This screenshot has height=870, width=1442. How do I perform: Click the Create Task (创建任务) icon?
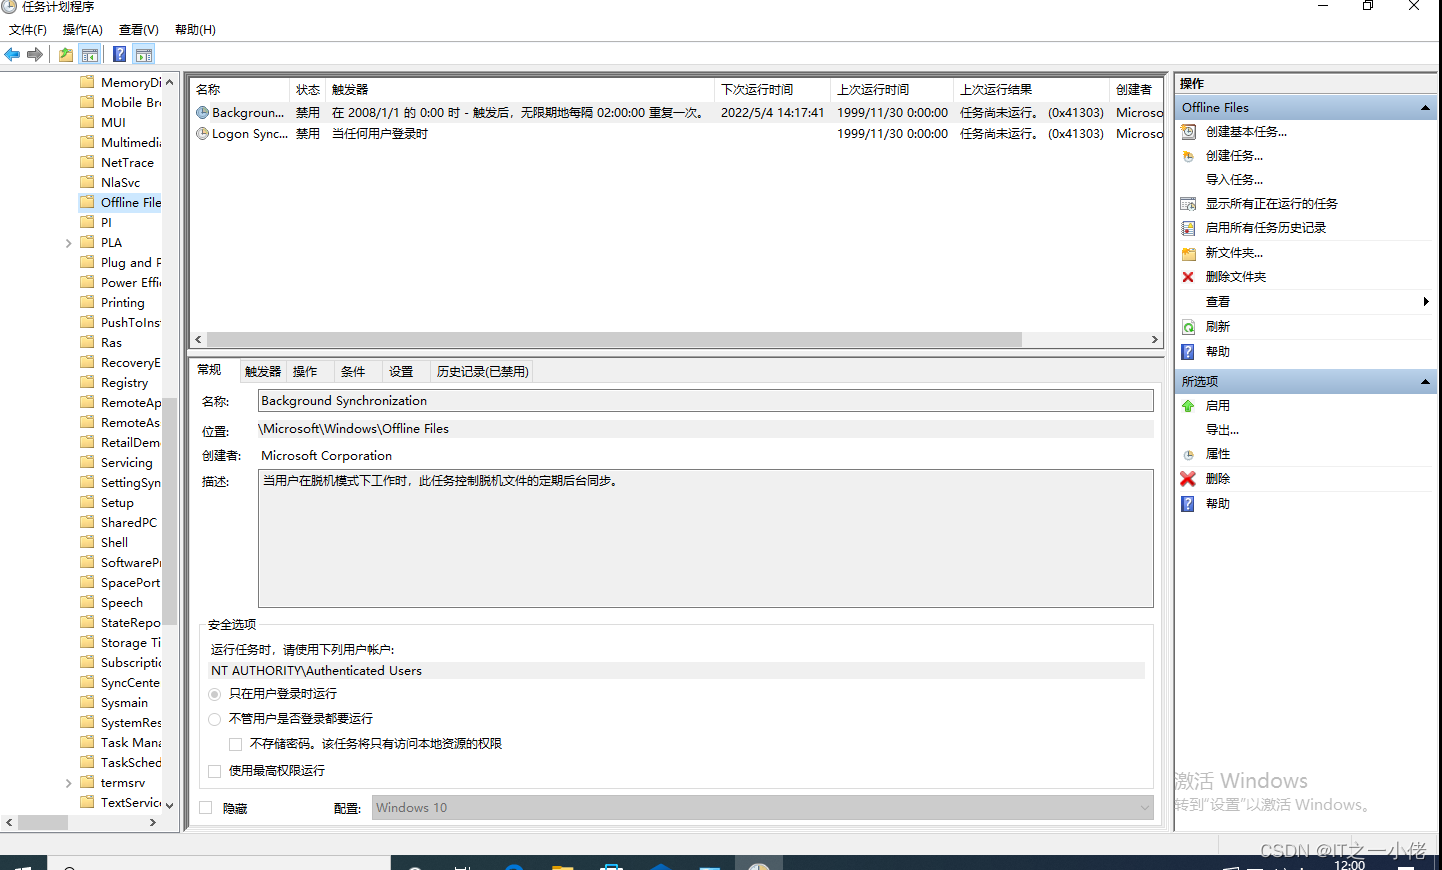click(1188, 156)
